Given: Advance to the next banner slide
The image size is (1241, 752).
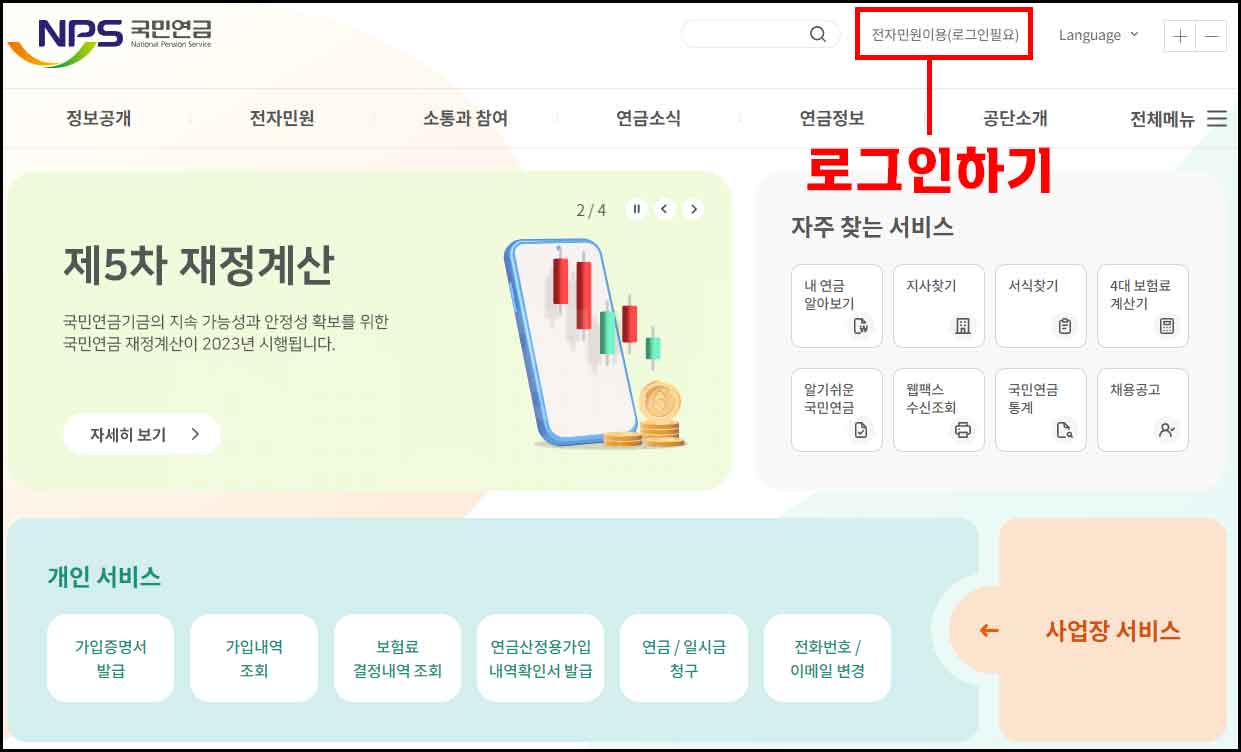Looking at the screenshot, I should (x=693, y=209).
